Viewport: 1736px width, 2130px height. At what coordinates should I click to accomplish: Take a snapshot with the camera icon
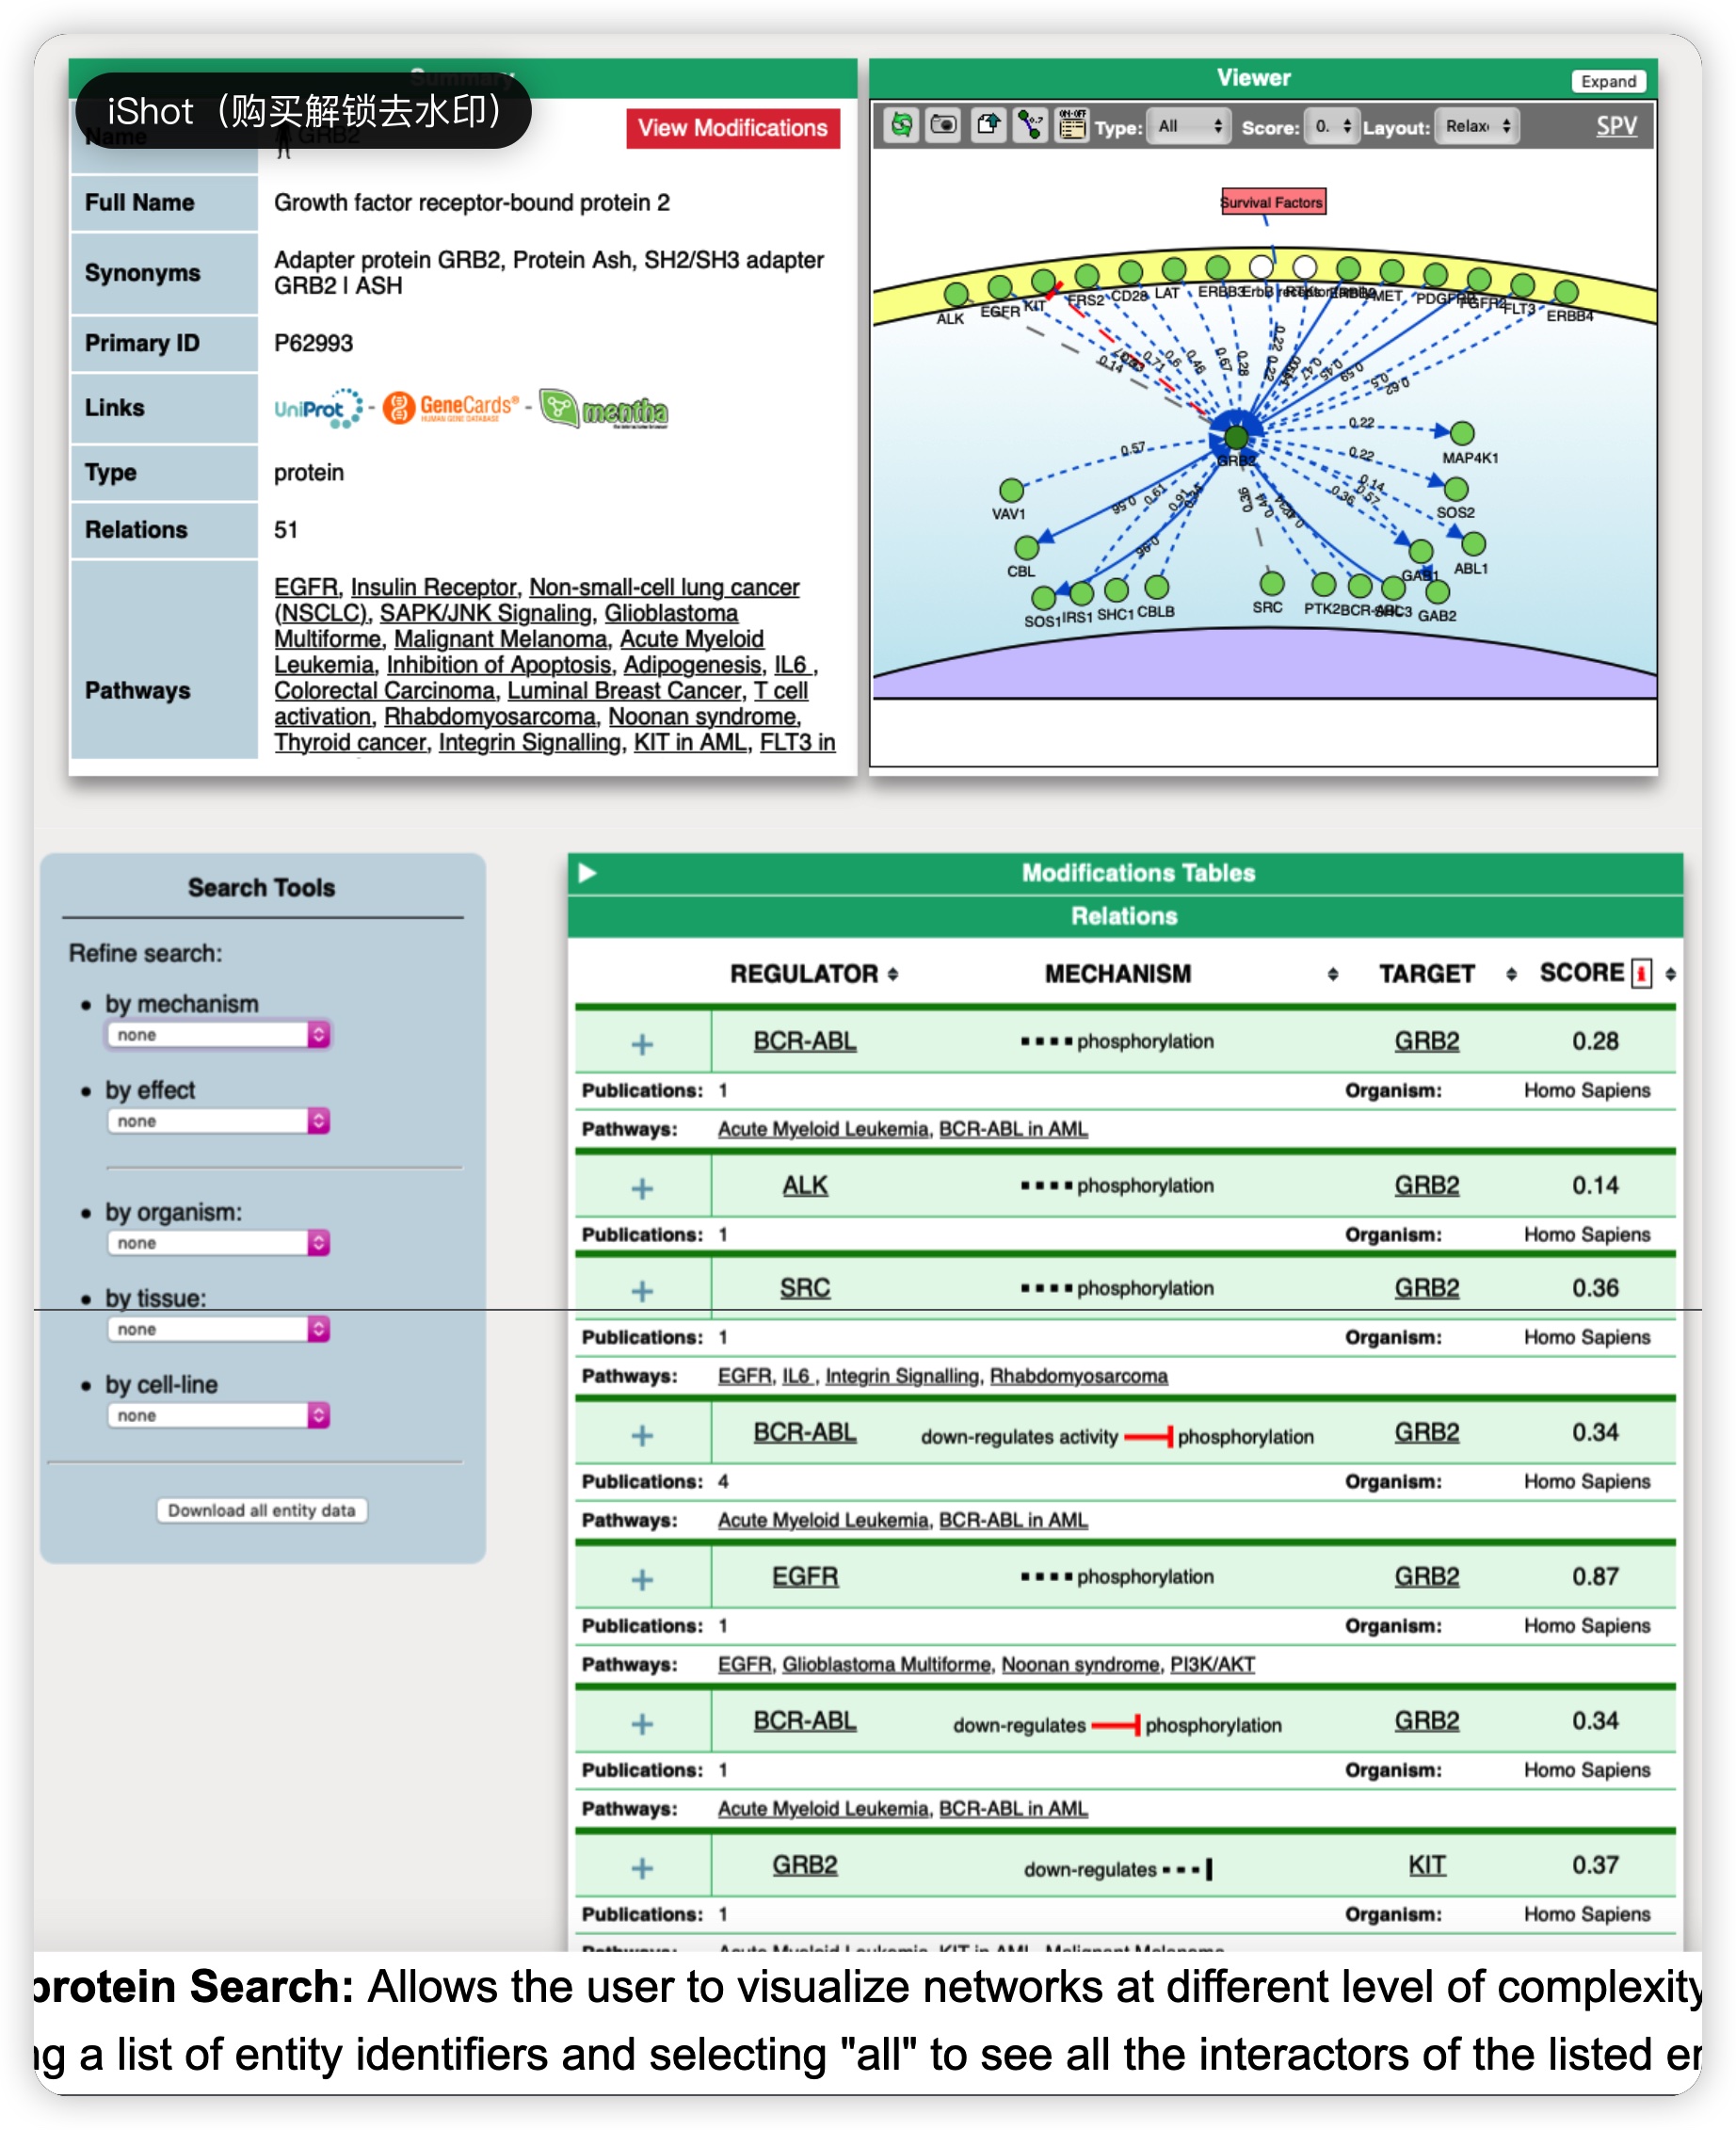(x=943, y=126)
